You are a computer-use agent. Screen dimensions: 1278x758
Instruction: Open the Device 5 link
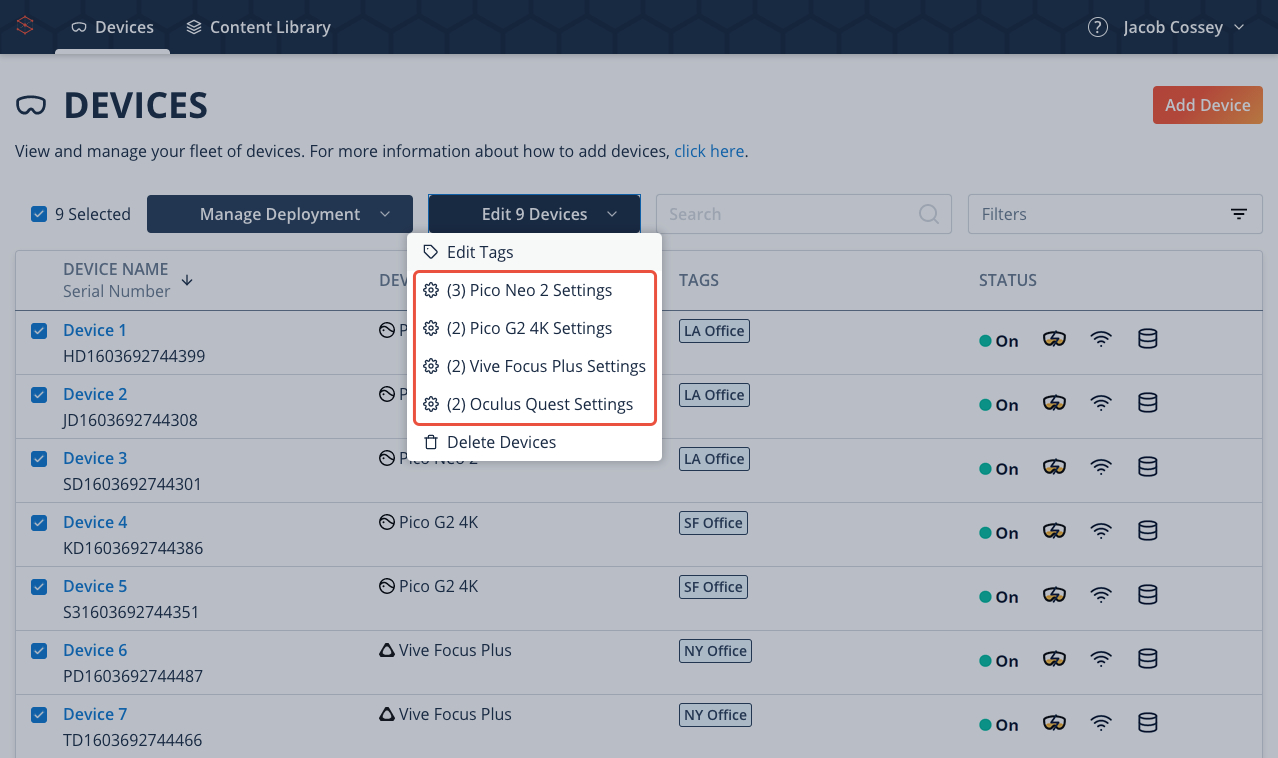(x=95, y=586)
